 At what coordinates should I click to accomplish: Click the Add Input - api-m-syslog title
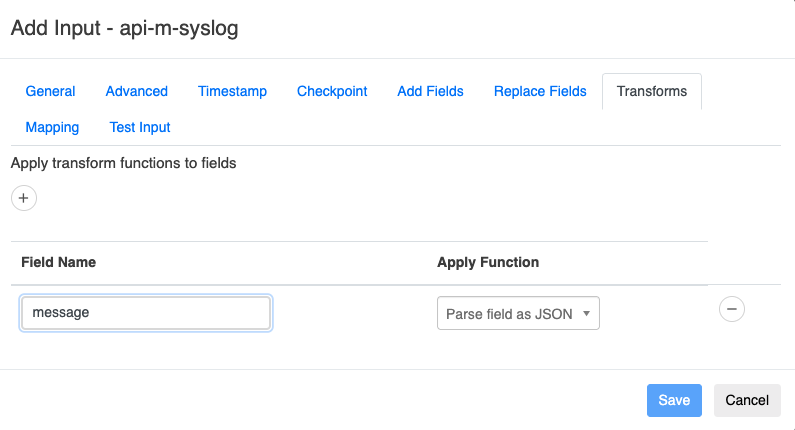[x=124, y=27]
